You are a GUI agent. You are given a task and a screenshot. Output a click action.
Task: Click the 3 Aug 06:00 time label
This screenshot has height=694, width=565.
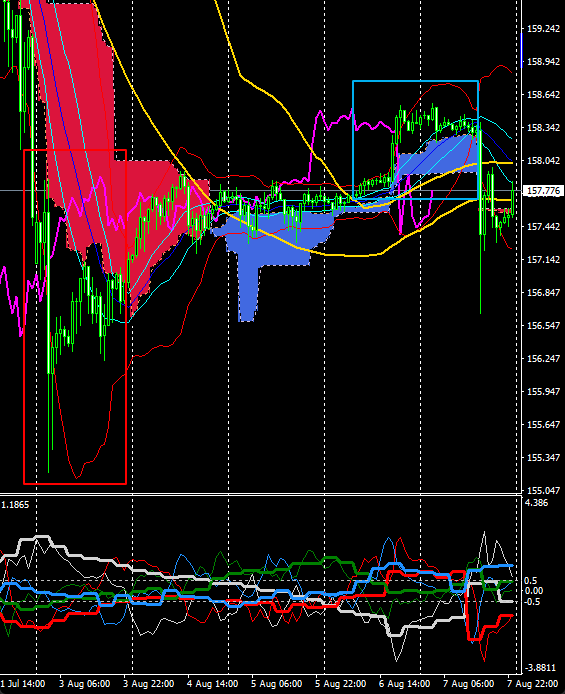coord(85,683)
